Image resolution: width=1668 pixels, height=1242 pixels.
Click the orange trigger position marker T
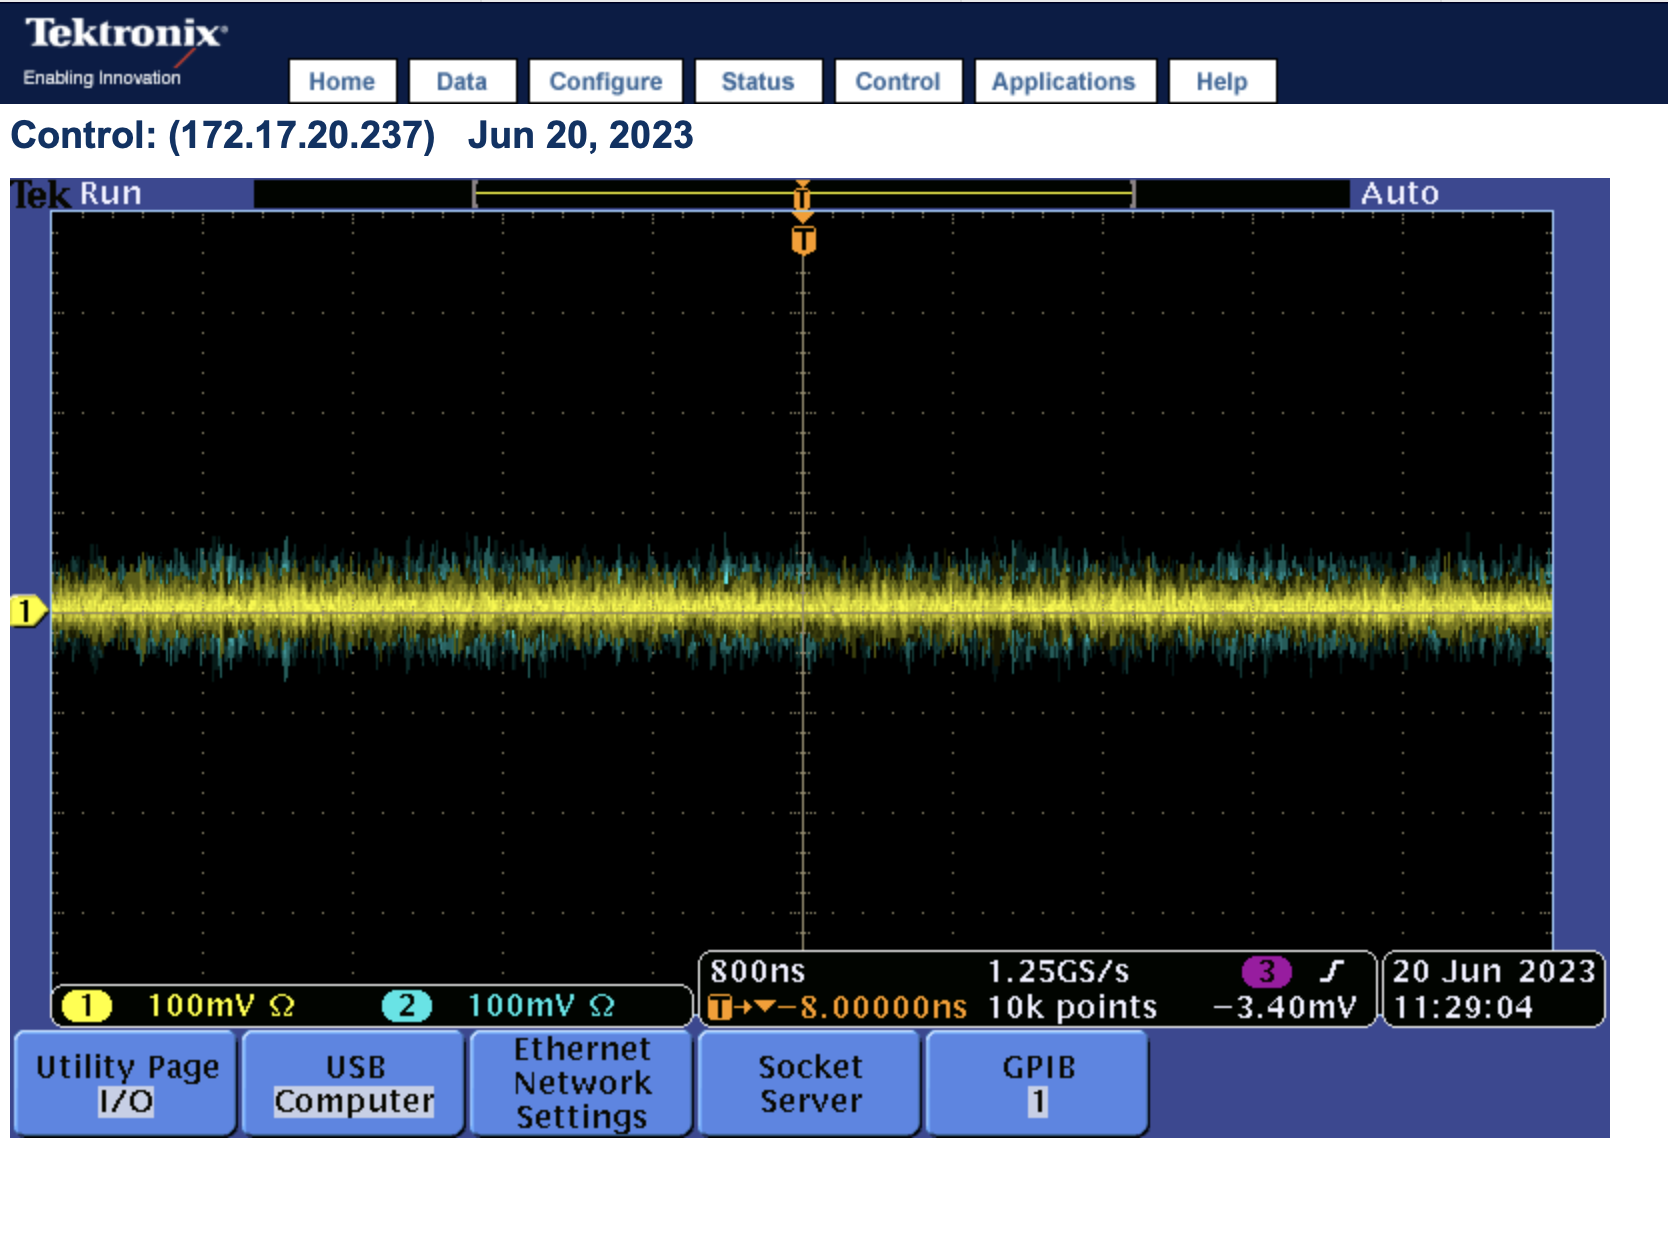(x=803, y=240)
